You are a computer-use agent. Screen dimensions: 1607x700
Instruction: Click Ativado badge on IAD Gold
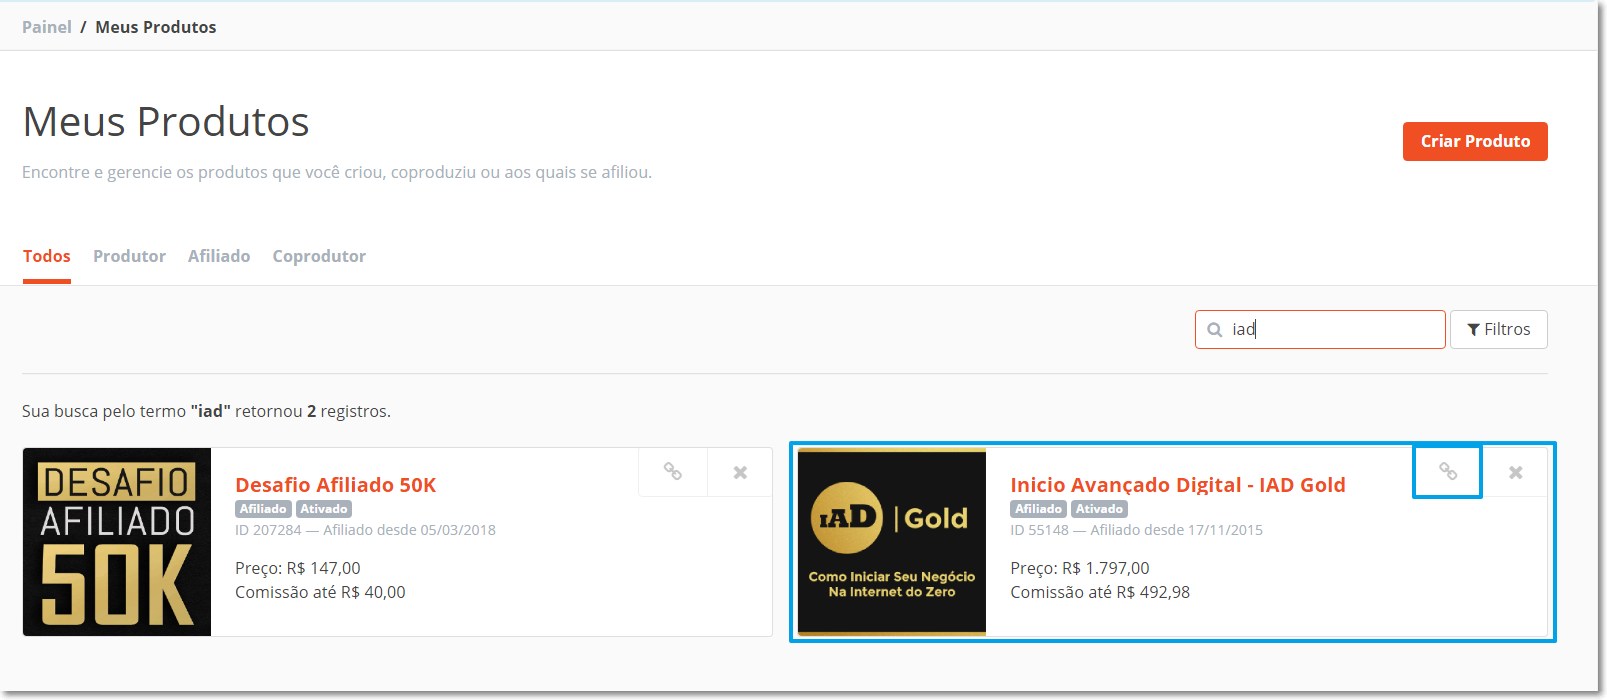(1099, 509)
